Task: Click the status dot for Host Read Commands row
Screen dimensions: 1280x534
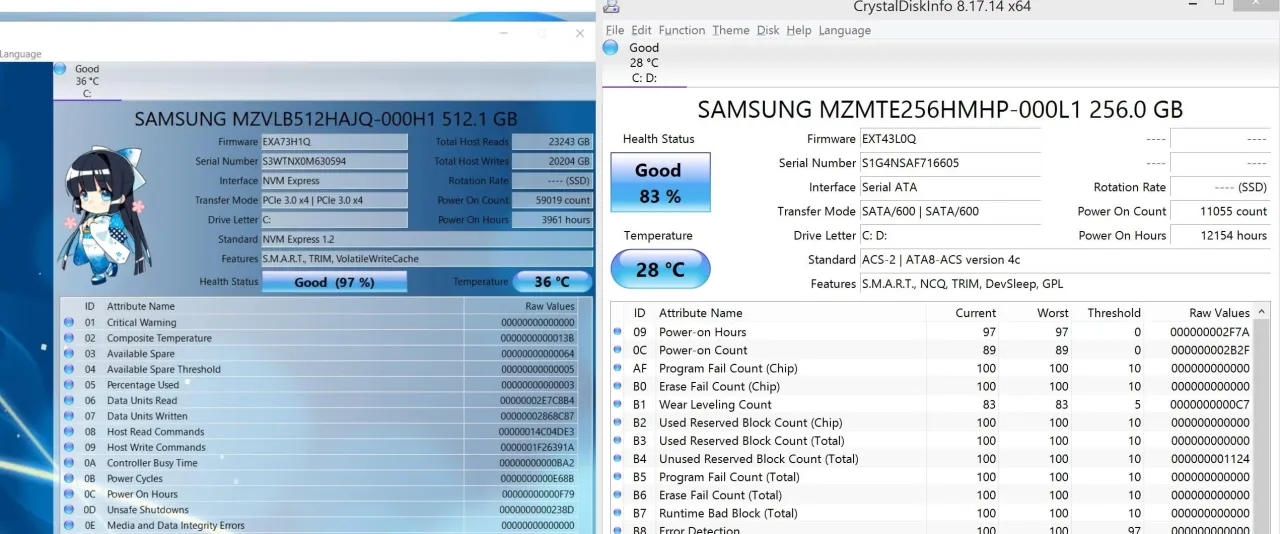Action: tap(69, 431)
